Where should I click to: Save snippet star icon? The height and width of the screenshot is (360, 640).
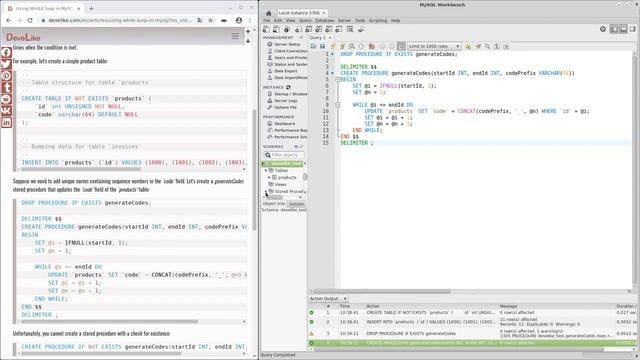coord(468,47)
